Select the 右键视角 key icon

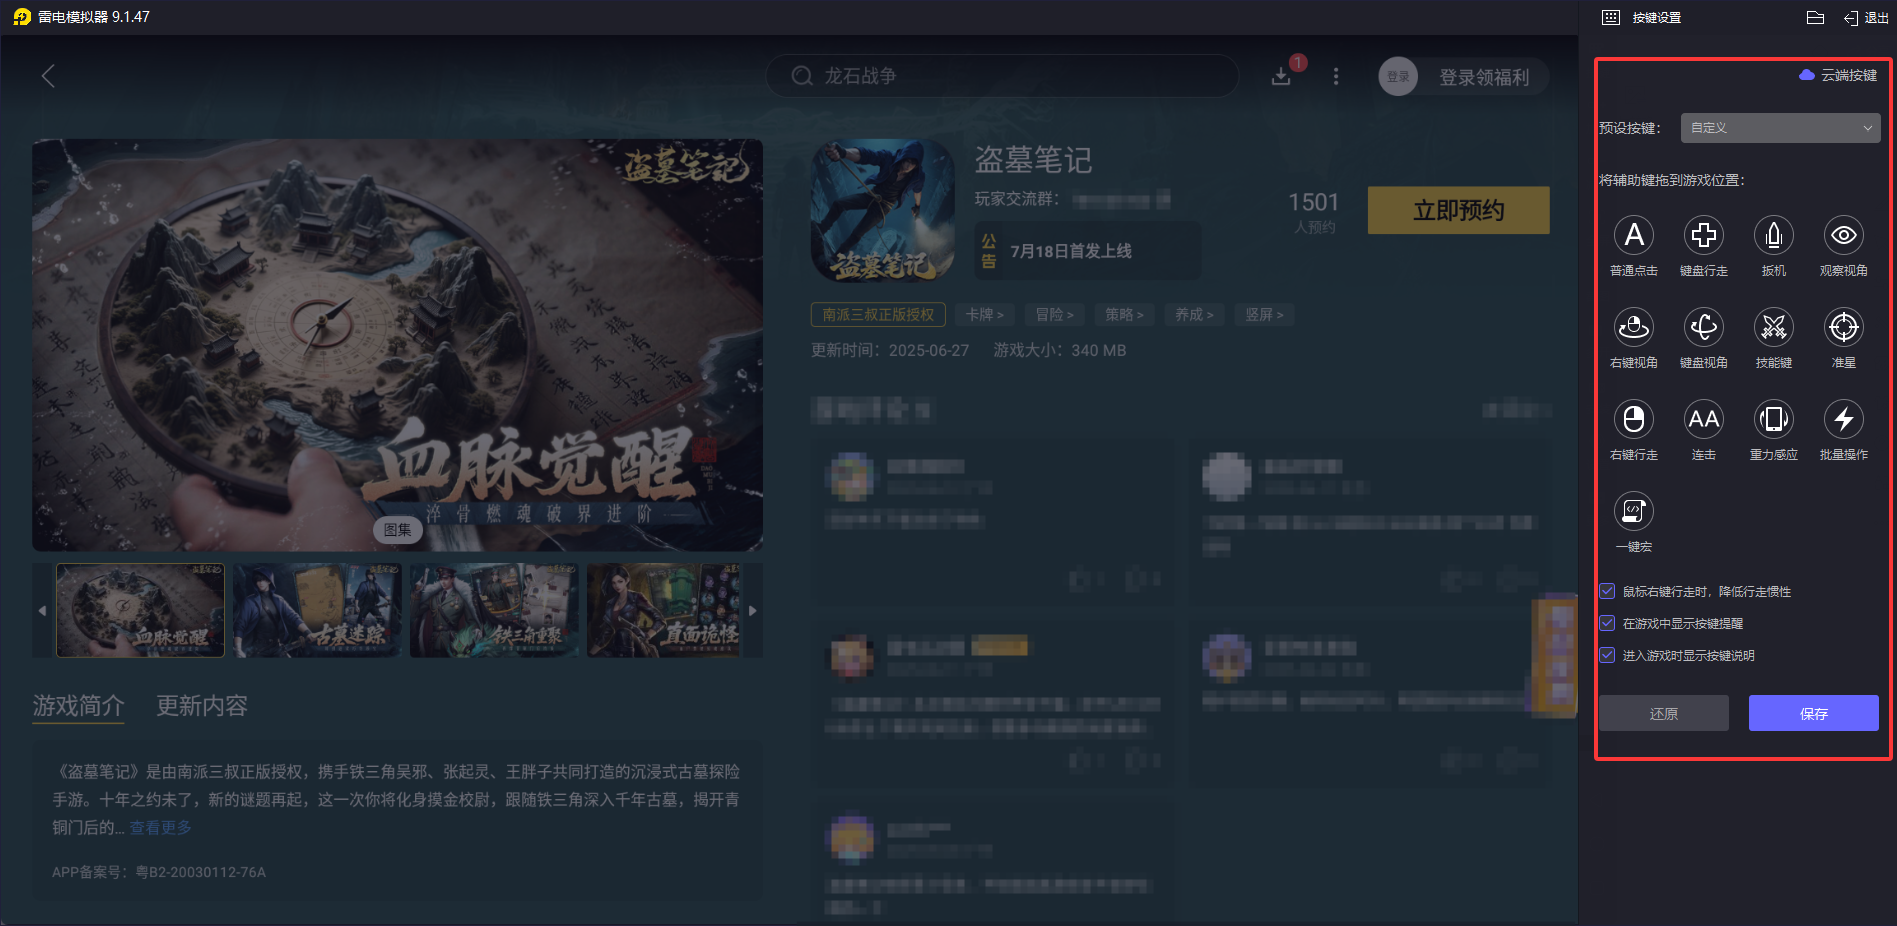pos(1633,327)
